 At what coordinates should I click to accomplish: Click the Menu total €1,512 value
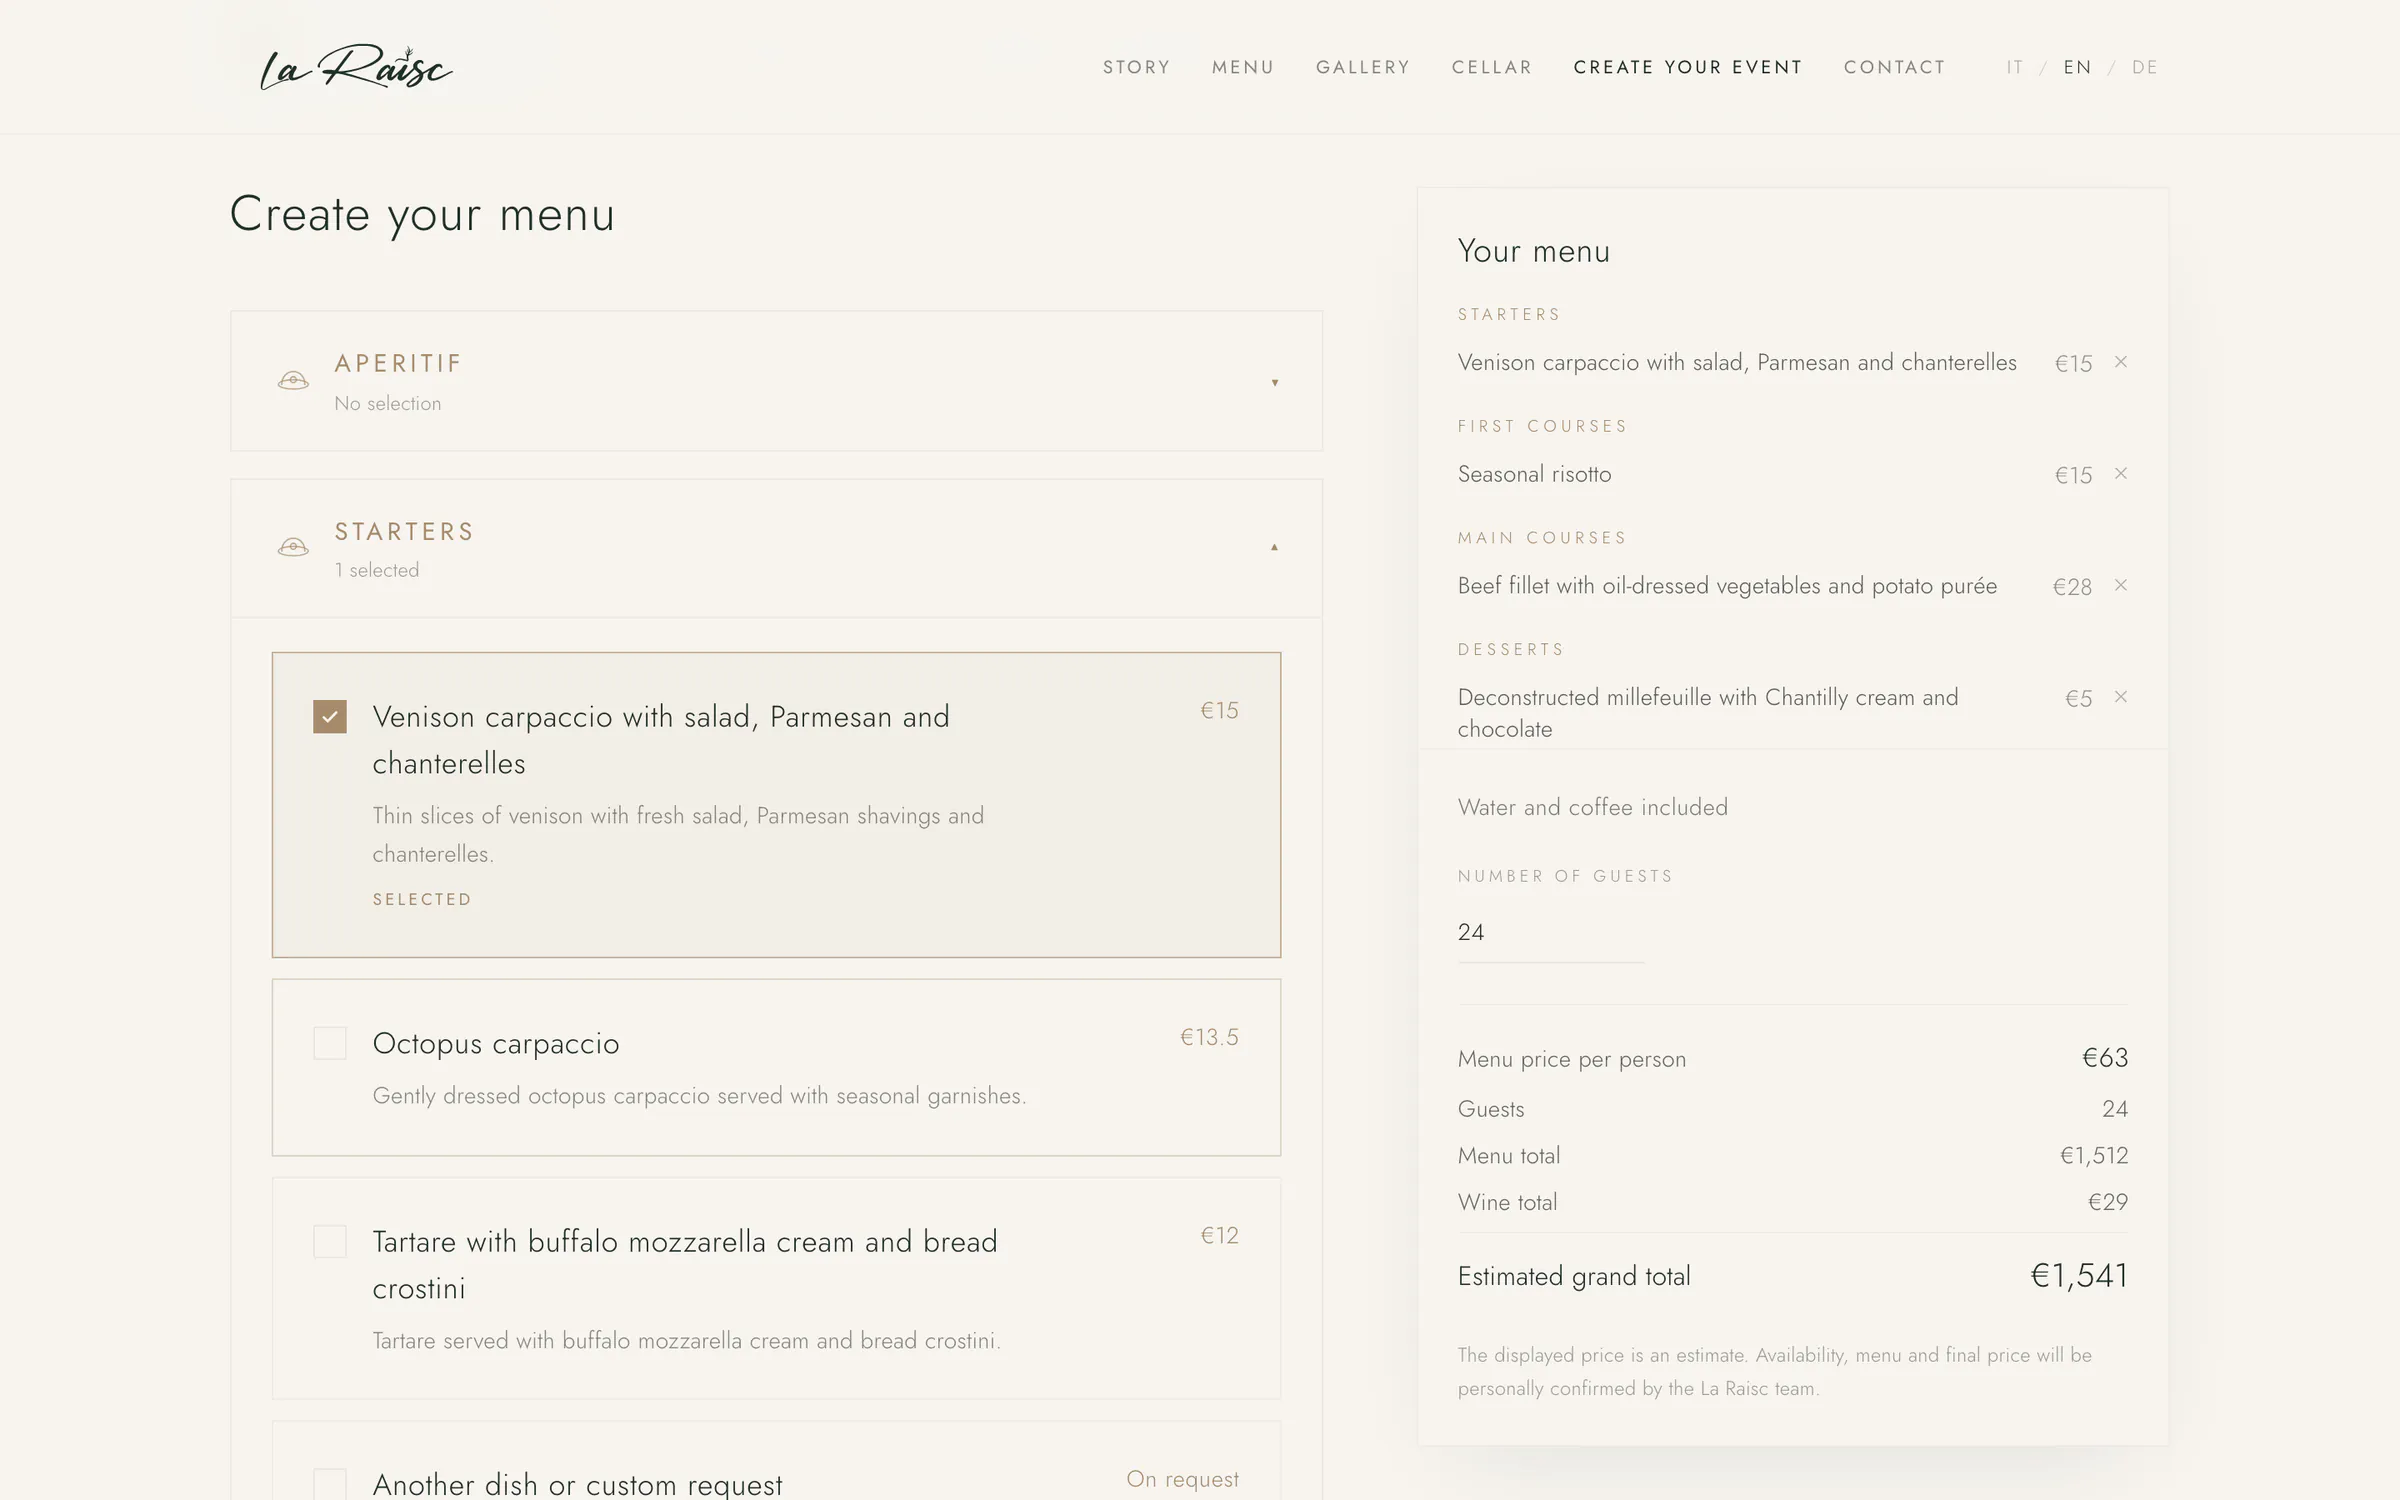point(2094,1155)
